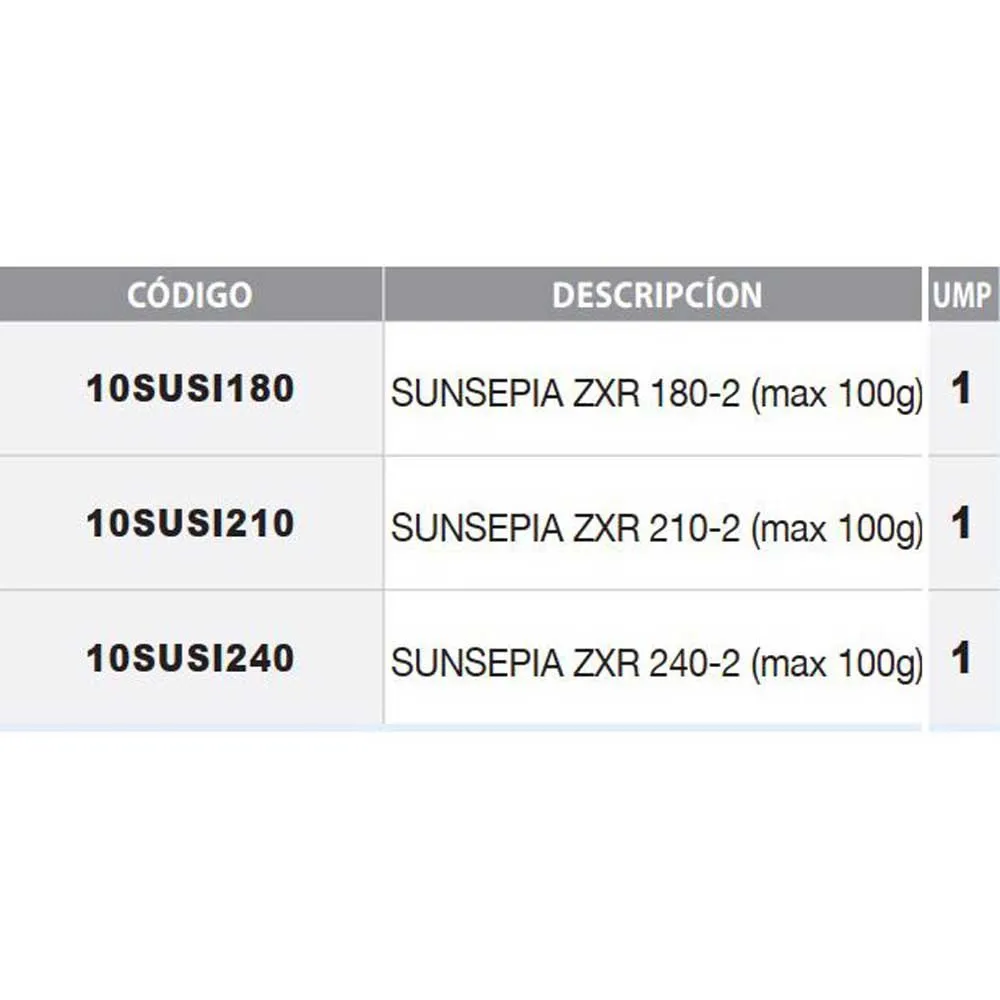Select product code 10SUSI210

pyautogui.click(x=190, y=523)
